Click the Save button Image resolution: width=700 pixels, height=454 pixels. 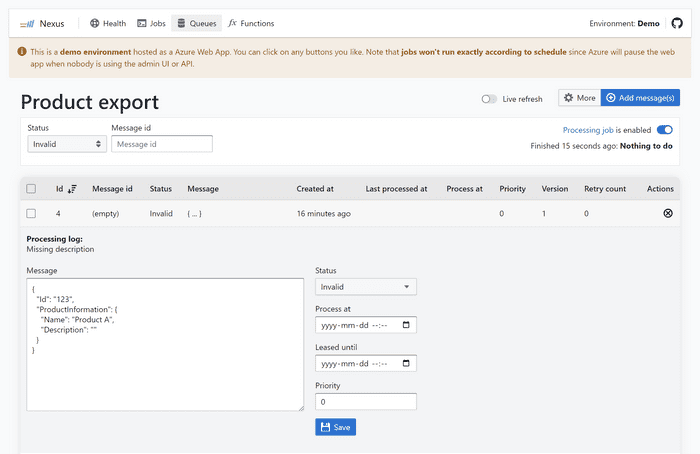[335, 427]
